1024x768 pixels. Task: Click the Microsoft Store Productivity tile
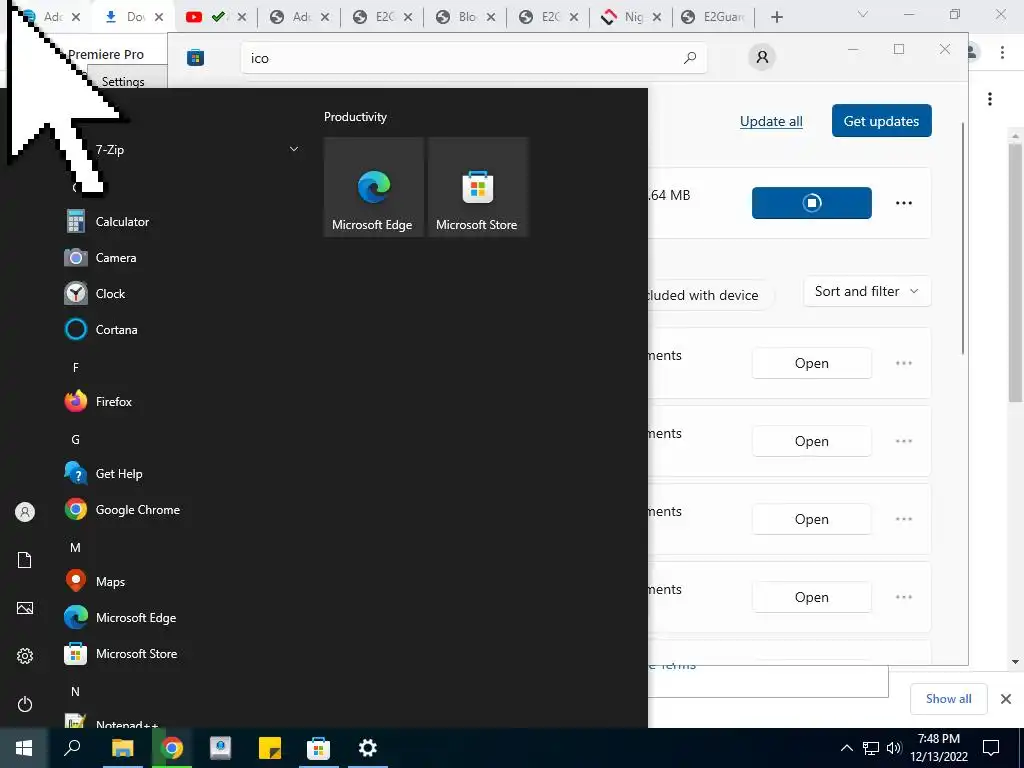[x=477, y=187]
